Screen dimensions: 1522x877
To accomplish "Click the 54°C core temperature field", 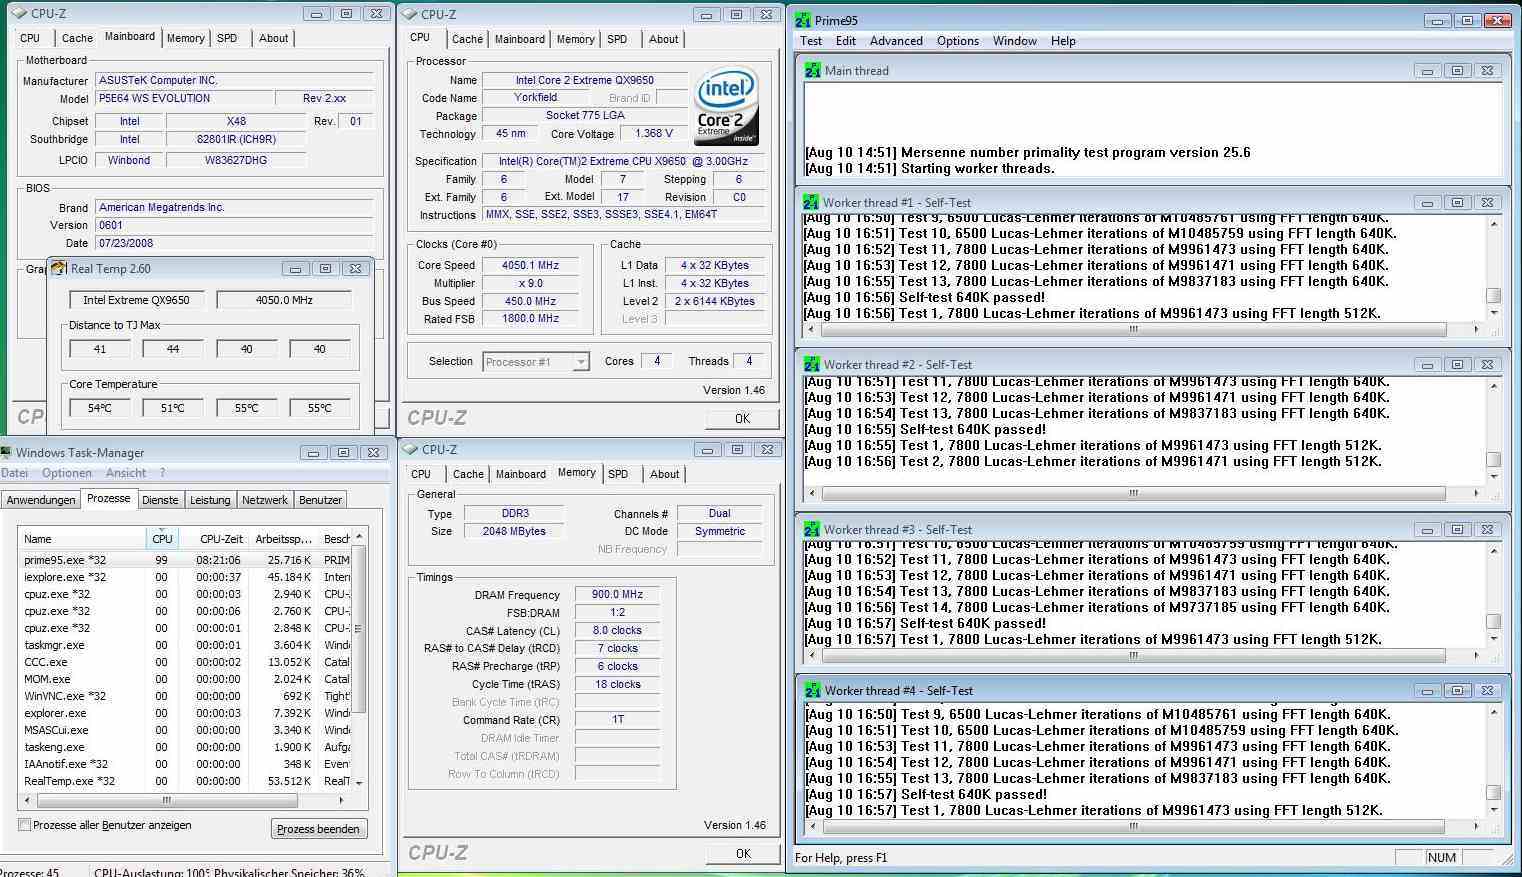I will (99, 408).
